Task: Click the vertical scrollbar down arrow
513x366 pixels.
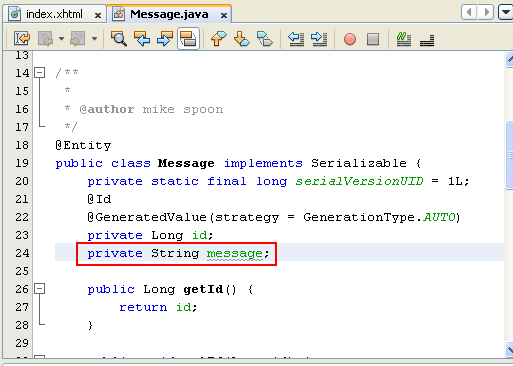Action: point(509,349)
